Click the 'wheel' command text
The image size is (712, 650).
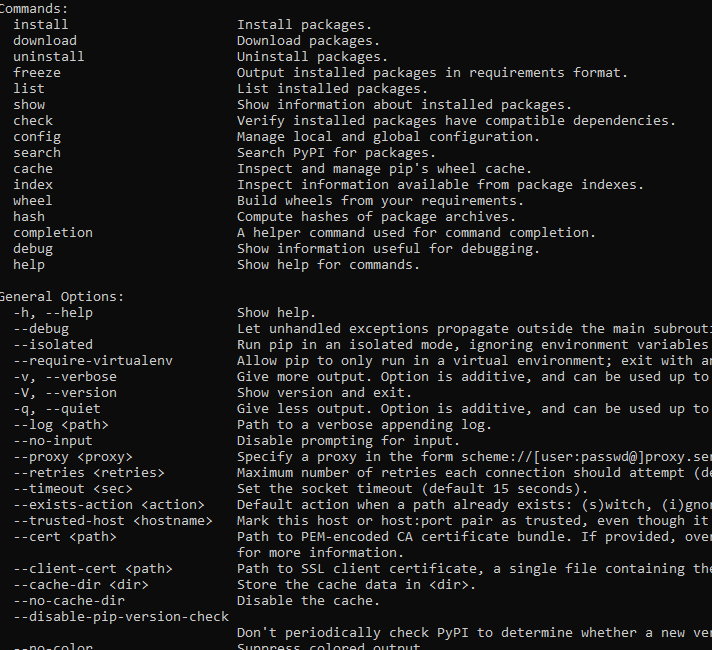[x=33, y=201]
